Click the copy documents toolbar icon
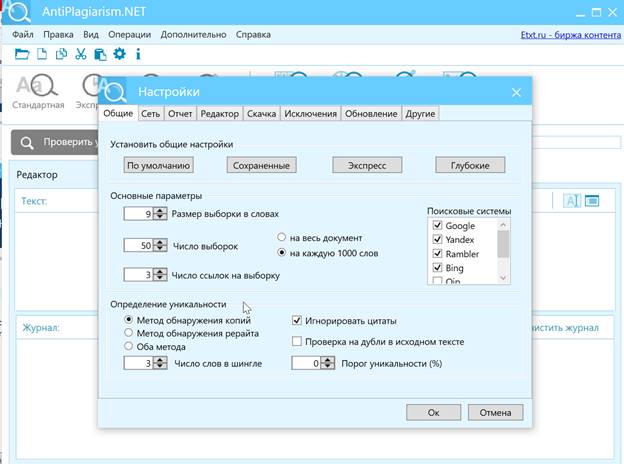The width and height of the screenshot is (624, 464). 61,54
